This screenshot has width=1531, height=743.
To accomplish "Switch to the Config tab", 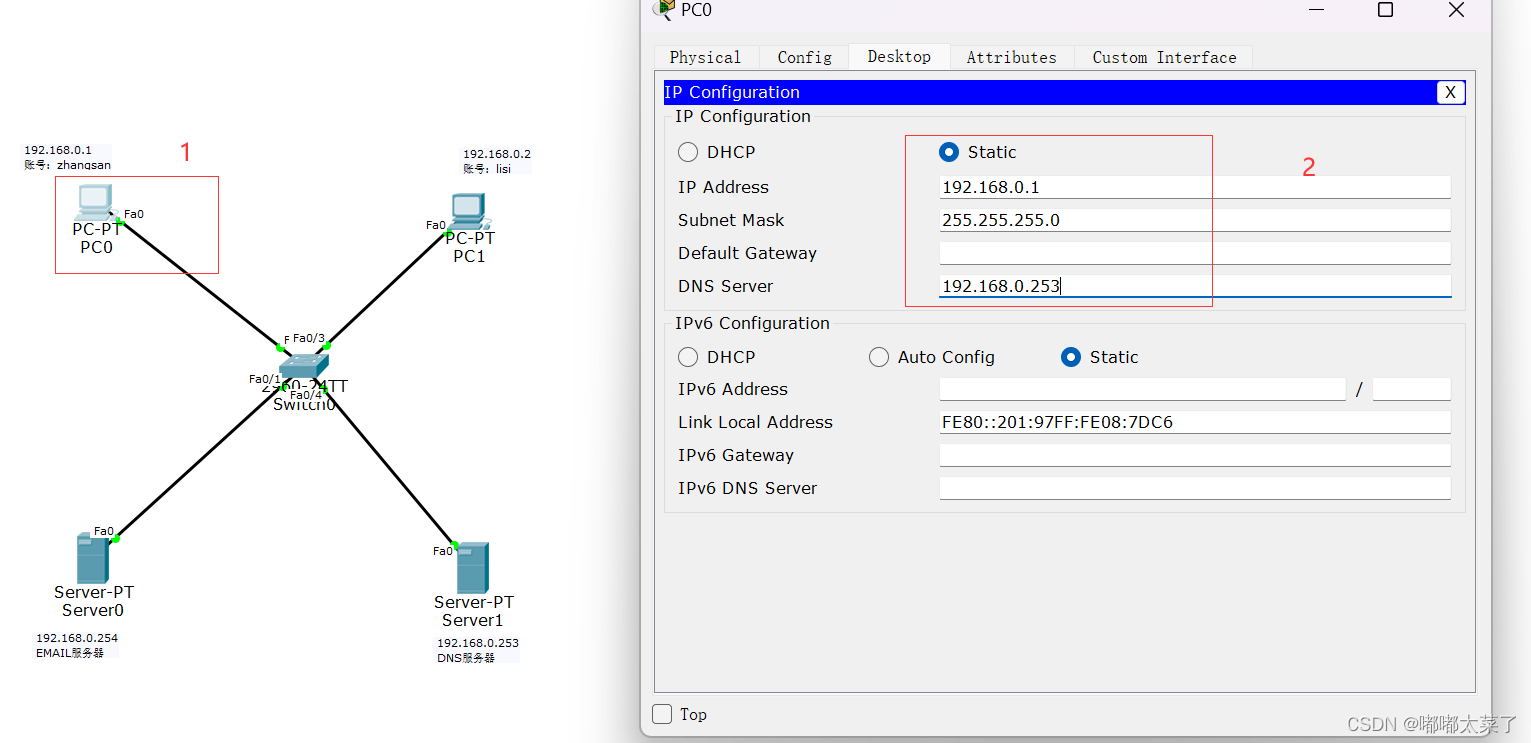I will 805,57.
